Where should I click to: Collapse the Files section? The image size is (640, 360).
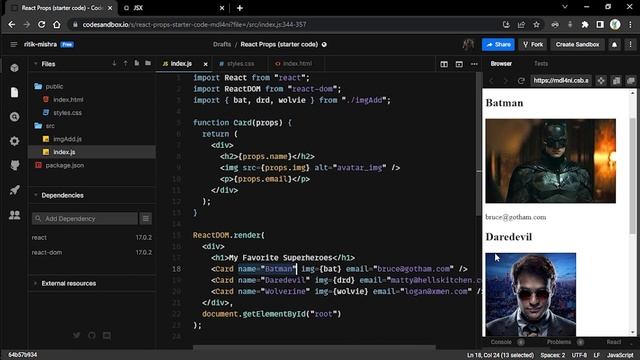coord(36,64)
